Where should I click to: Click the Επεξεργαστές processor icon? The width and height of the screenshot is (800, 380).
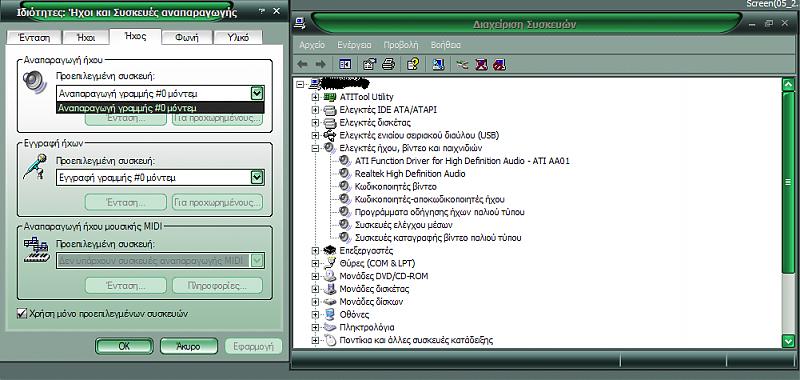pyautogui.click(x=330, y=250)
